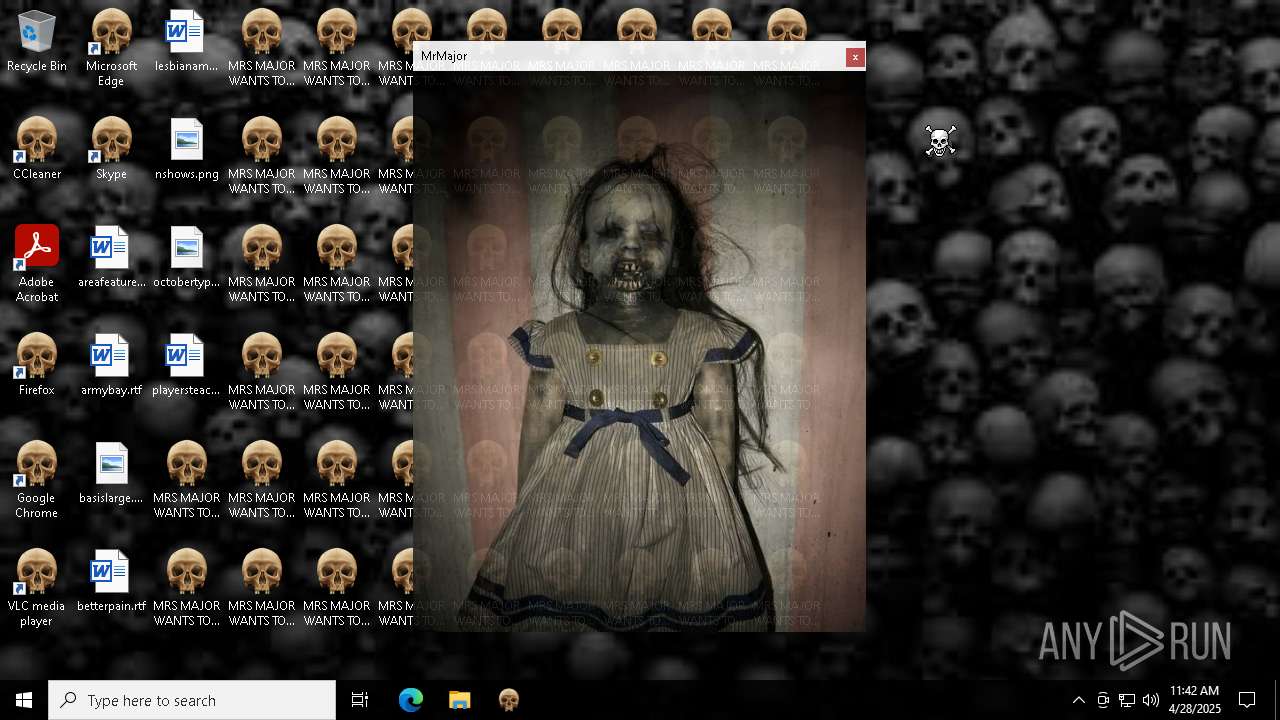The image size is (1280, 720).
Task: Open VLC media player shortcut
Action: (37, 588)
